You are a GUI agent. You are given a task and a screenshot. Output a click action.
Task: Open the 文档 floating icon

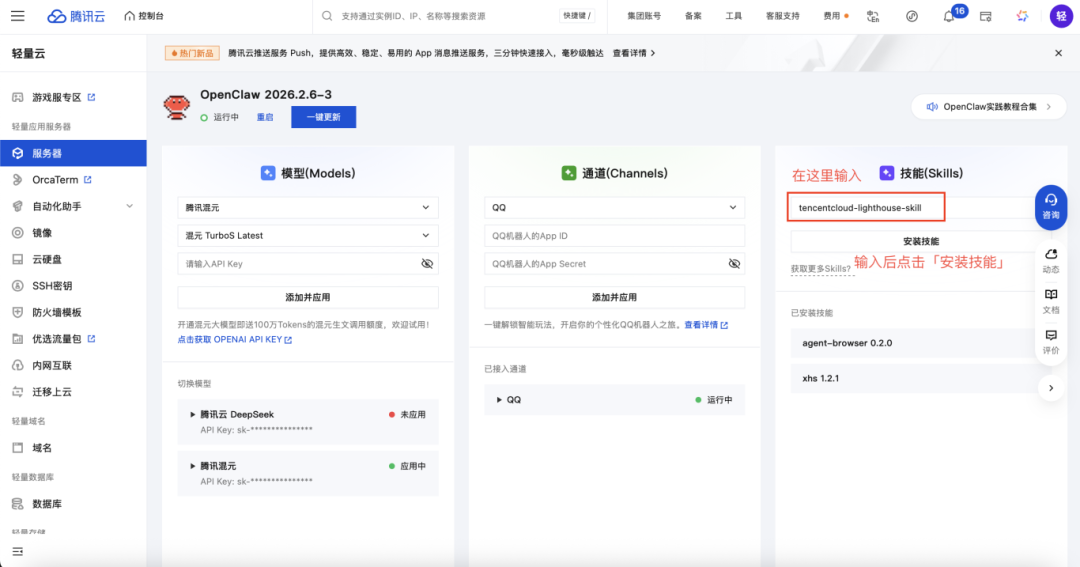(x=1051, y=302)
